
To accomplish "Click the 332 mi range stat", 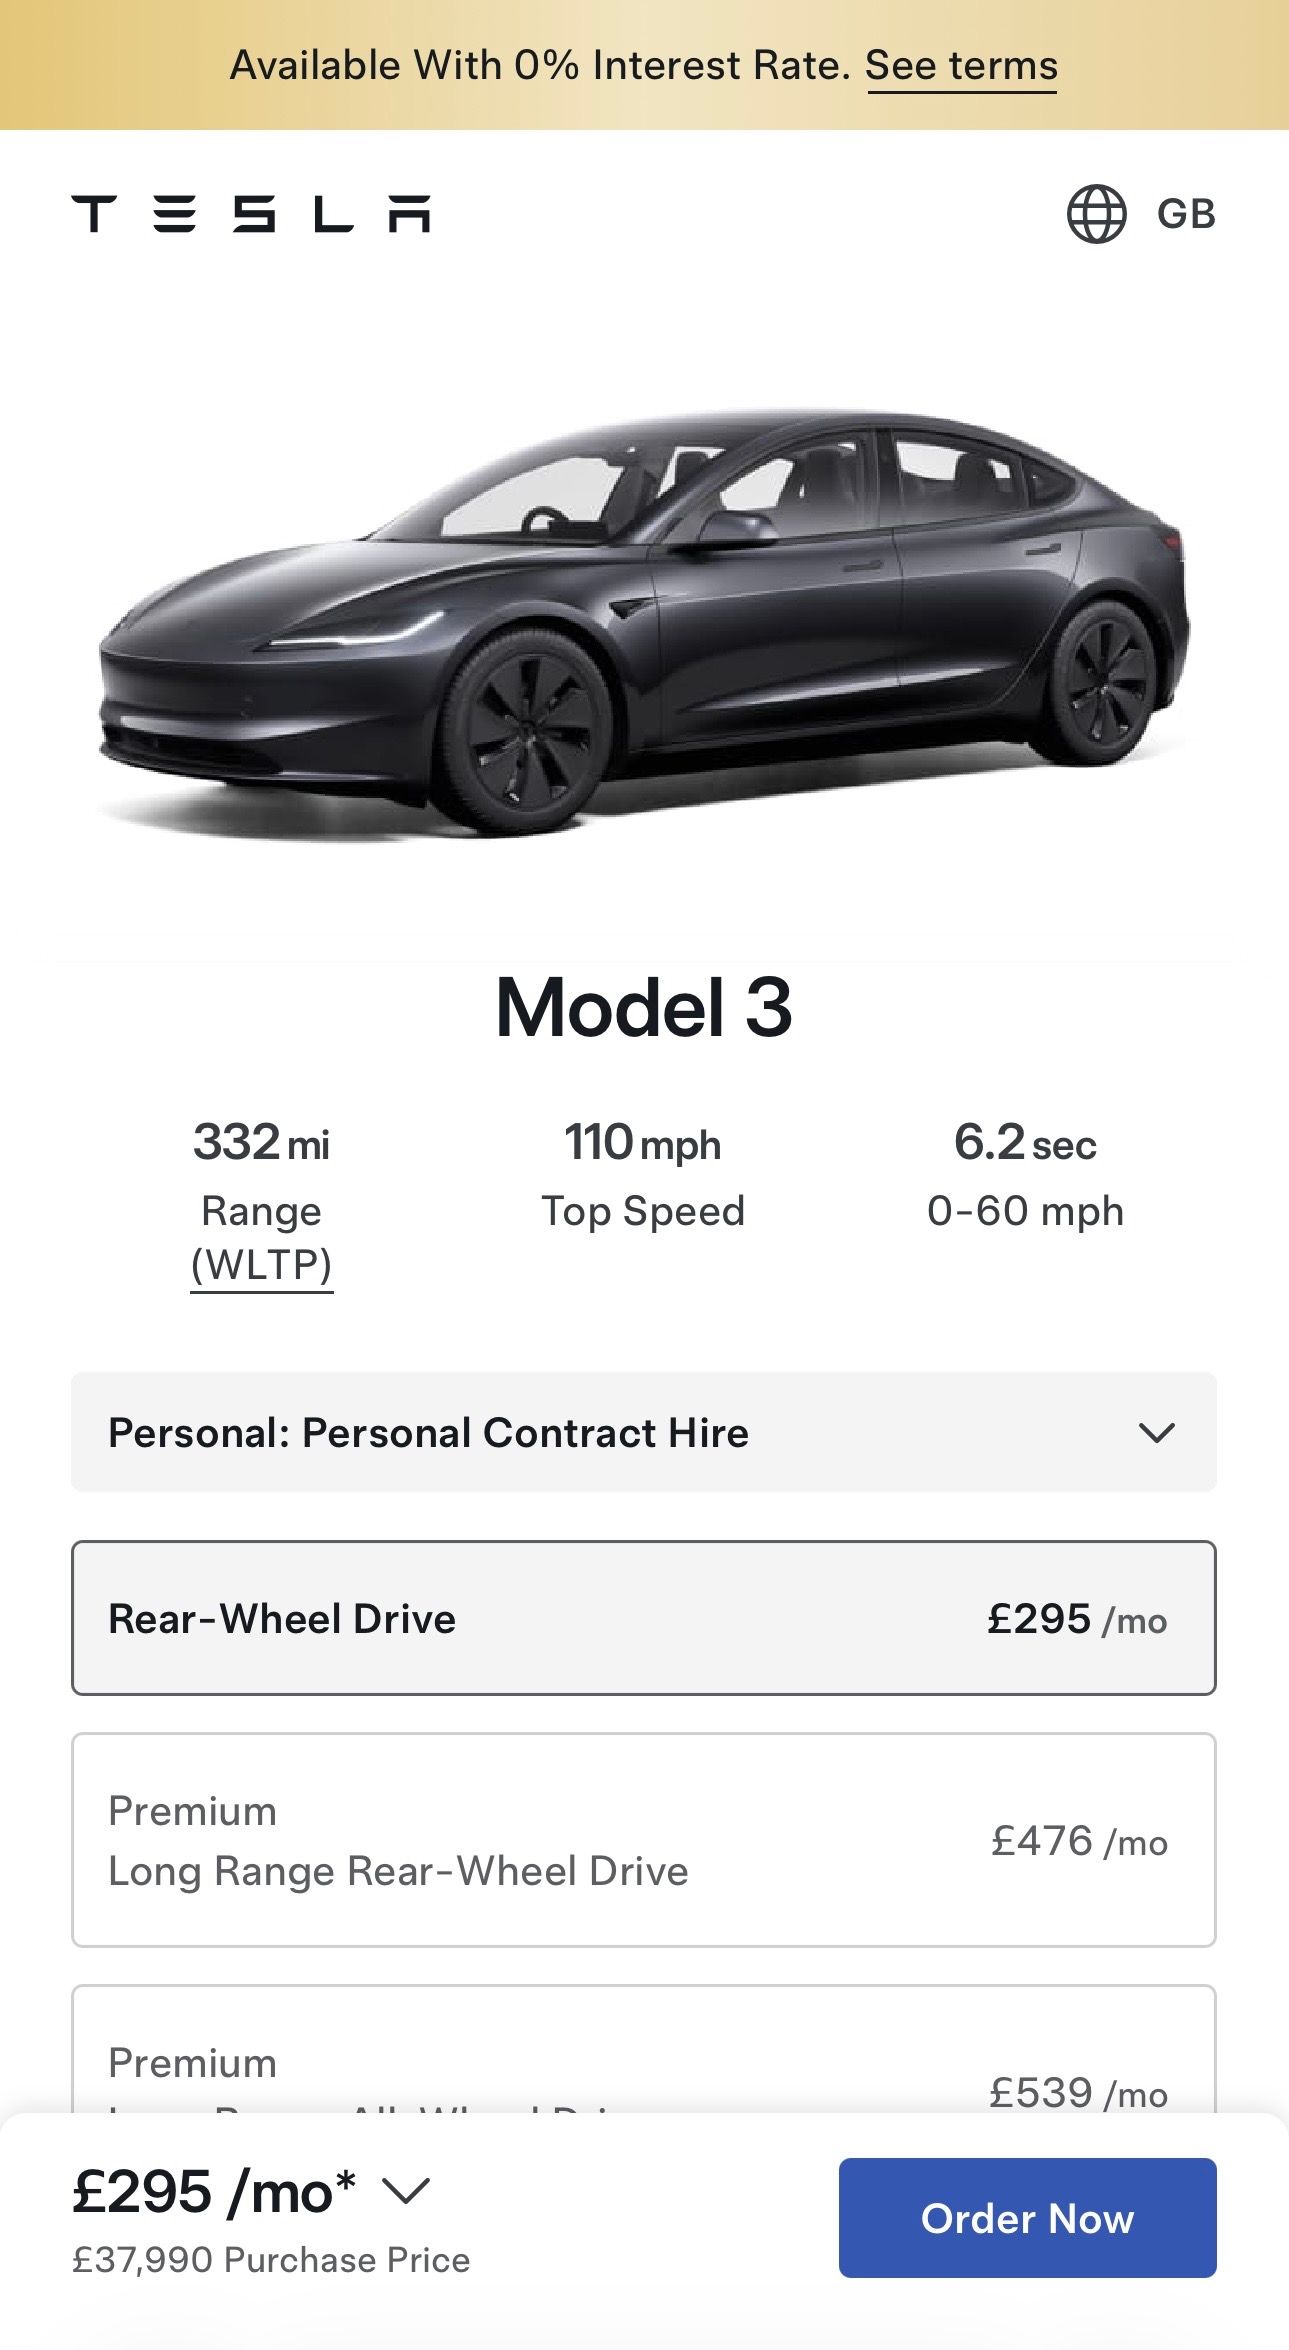I will point(262,1143).
